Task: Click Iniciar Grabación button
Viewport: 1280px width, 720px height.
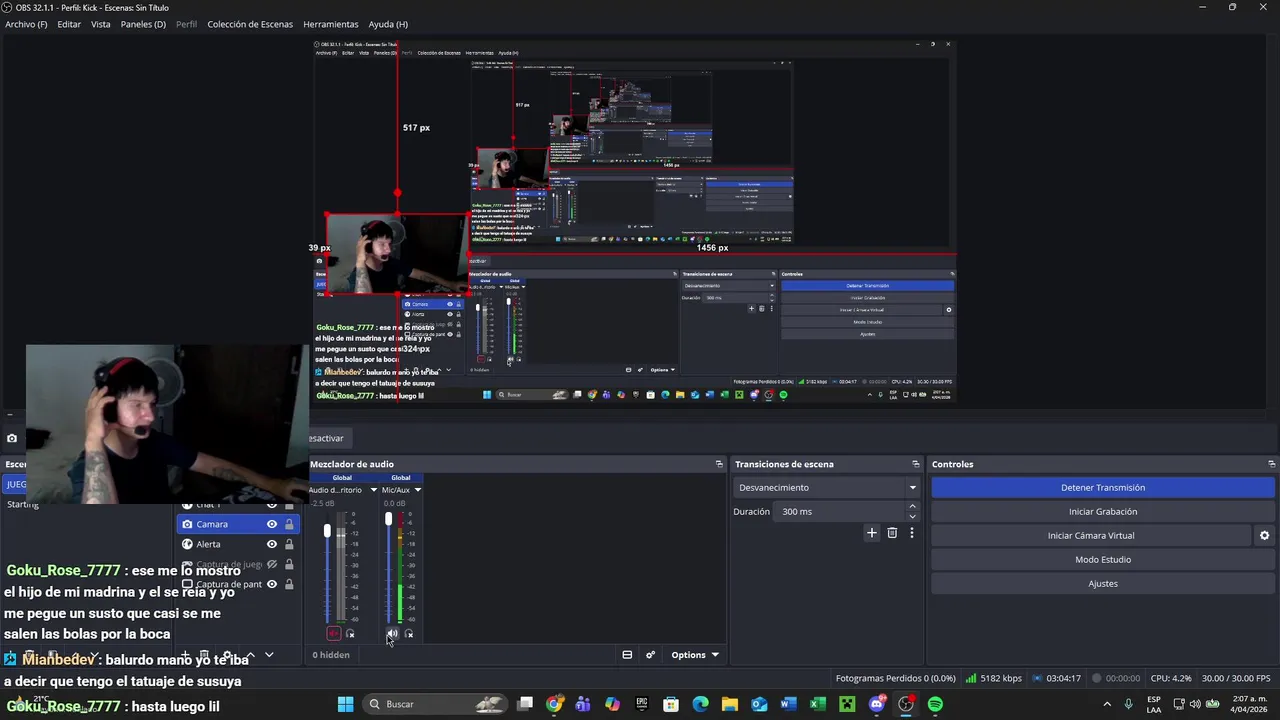Action: coord(1103,511)
